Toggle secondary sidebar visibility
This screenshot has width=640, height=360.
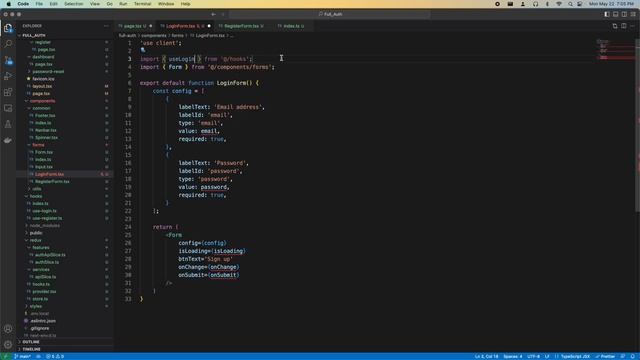coord(624,14)
